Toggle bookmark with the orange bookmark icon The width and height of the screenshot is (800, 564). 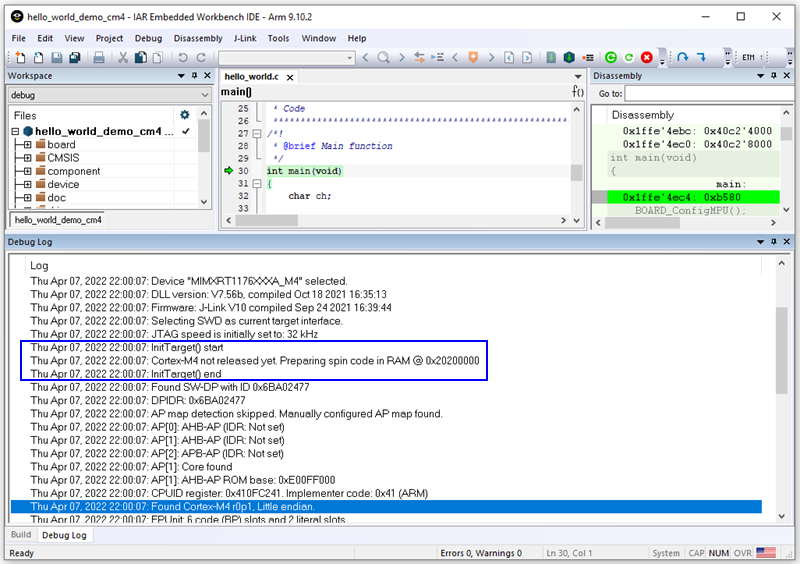tap(473, 57)
